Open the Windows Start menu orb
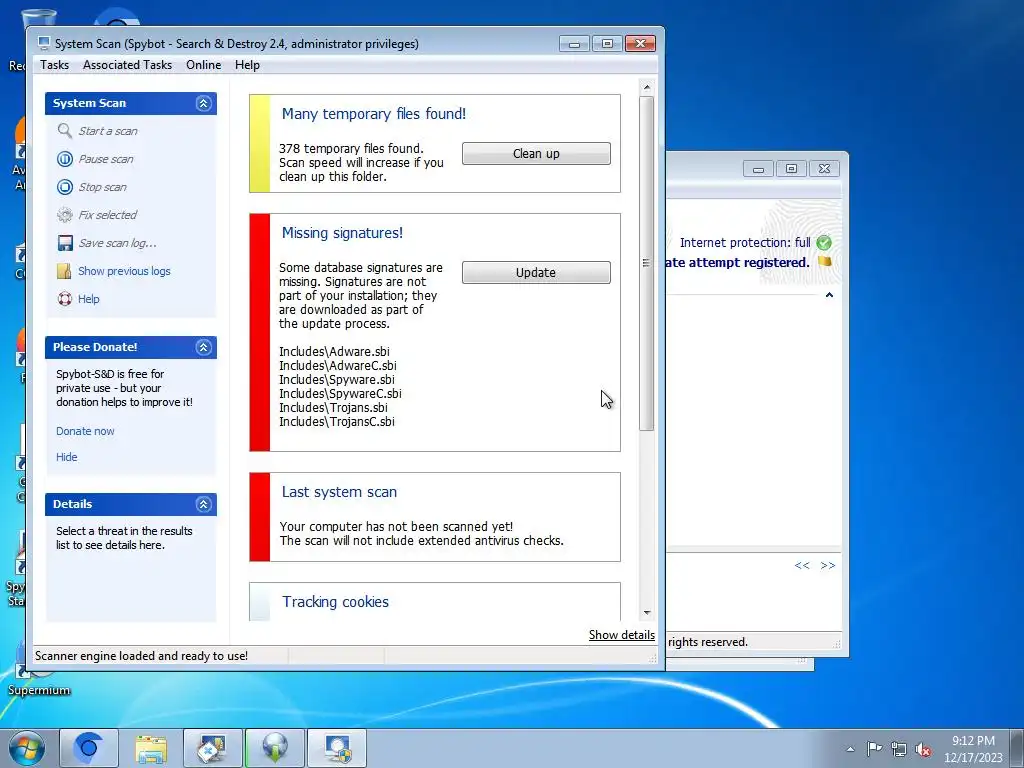Viewport: 1024px width, 768px height. click(x=27, y=748)
